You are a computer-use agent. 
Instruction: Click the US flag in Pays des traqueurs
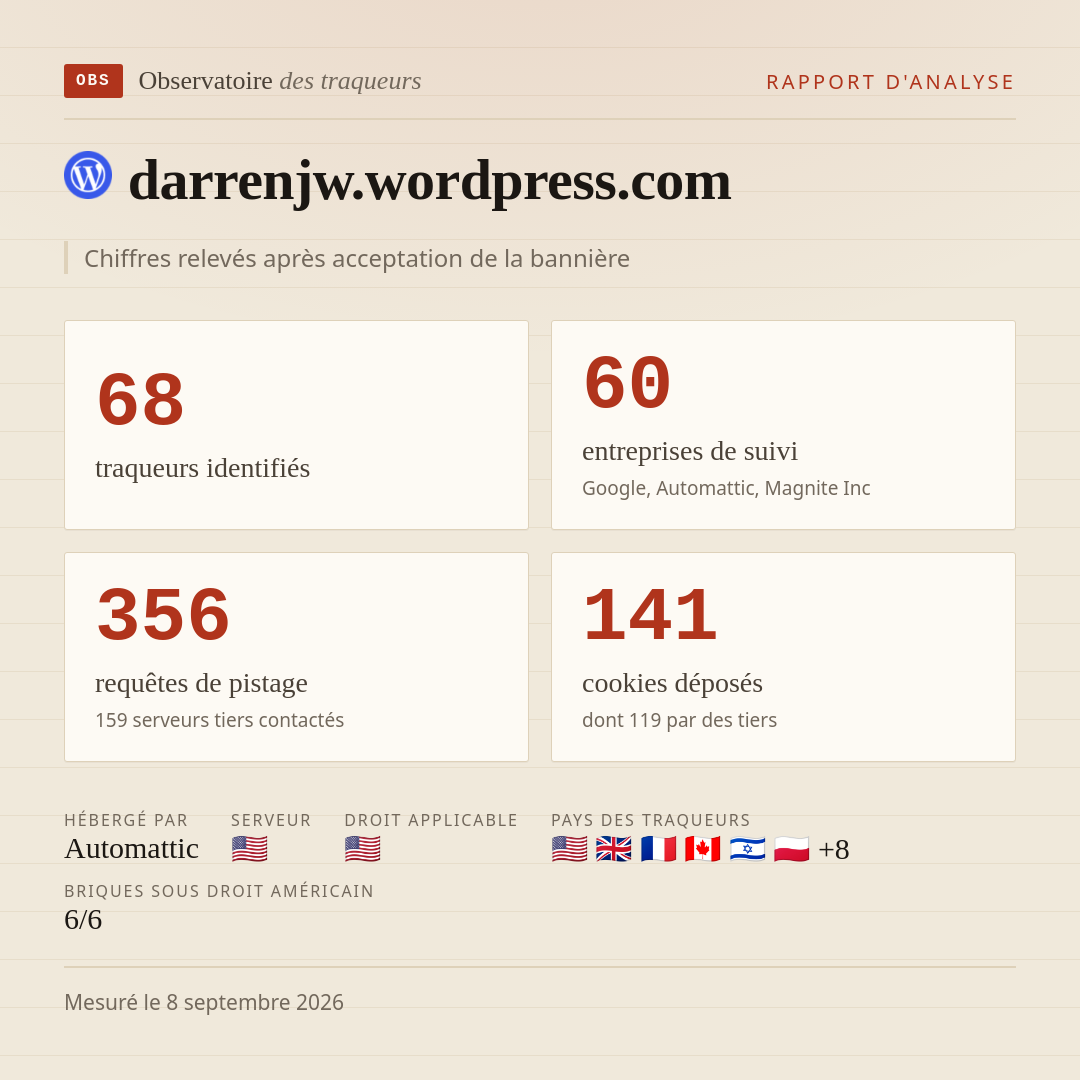pos(570,849)
